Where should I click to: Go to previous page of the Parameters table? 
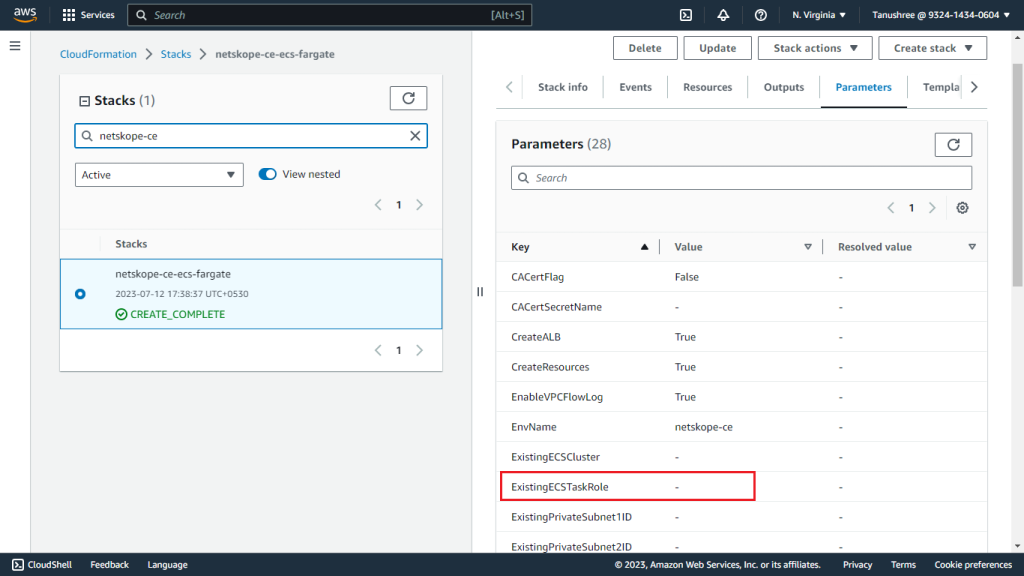point(891,208)
